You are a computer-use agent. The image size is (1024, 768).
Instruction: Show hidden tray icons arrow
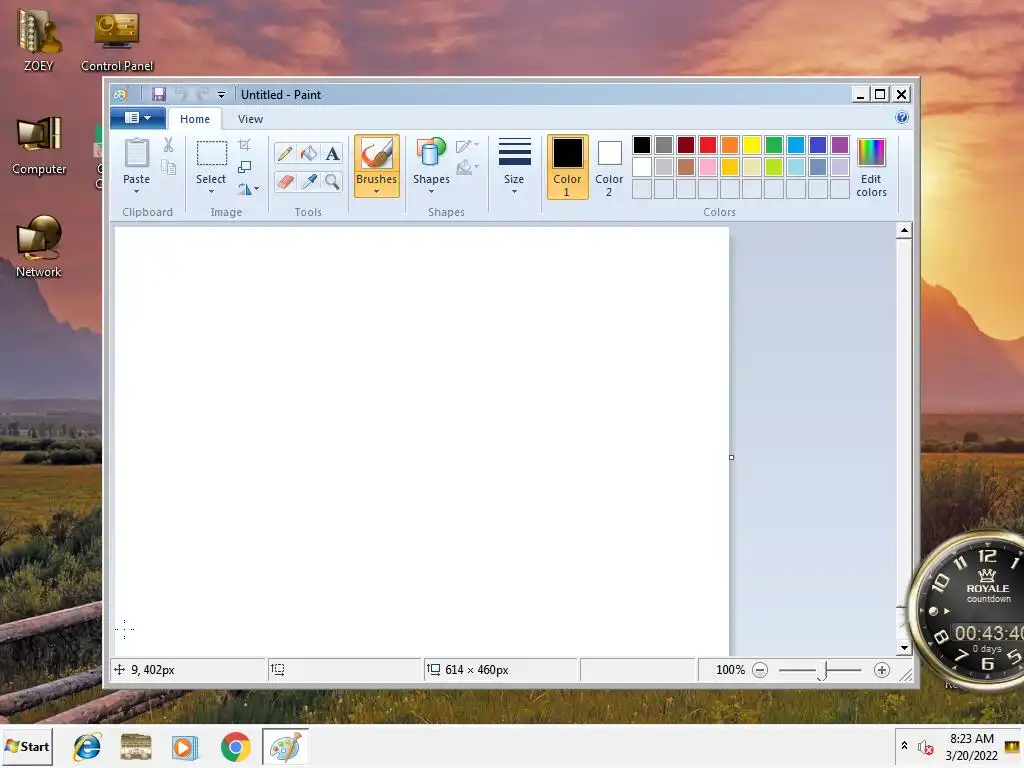tap(904, 745)
